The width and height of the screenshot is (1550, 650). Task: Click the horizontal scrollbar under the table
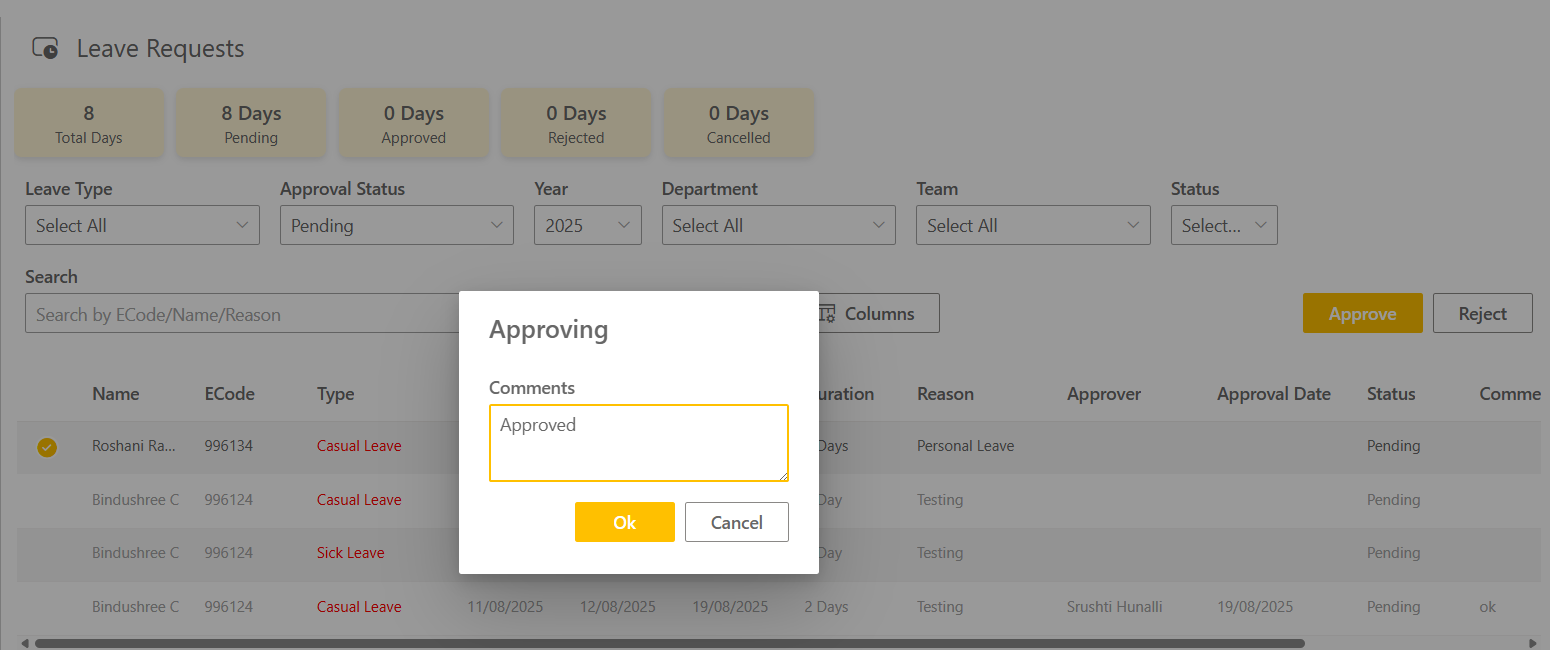[668, 643]
